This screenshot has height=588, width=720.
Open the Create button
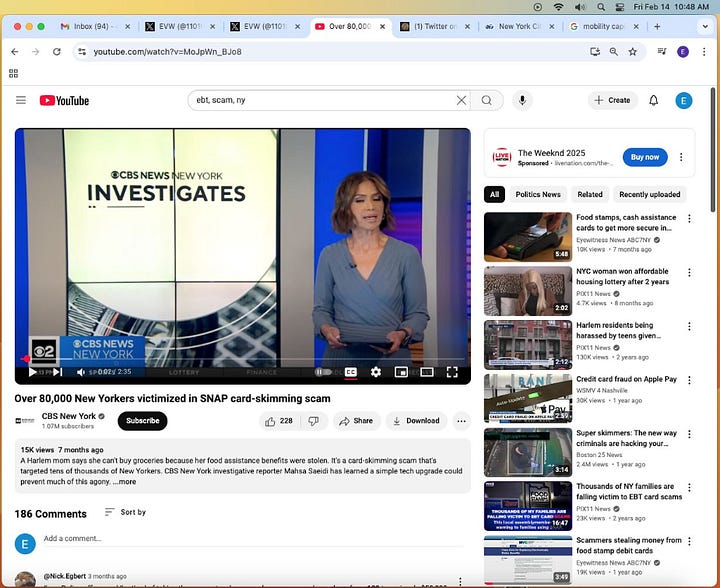click(613, 100)
